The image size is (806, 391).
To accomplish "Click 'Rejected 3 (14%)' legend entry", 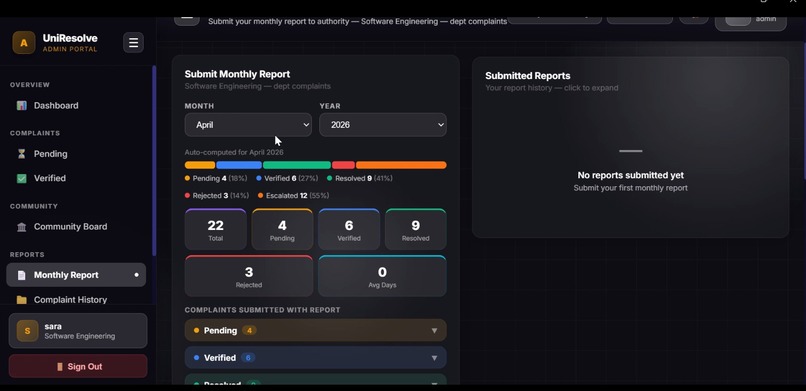I will click(x=217, y=195).
